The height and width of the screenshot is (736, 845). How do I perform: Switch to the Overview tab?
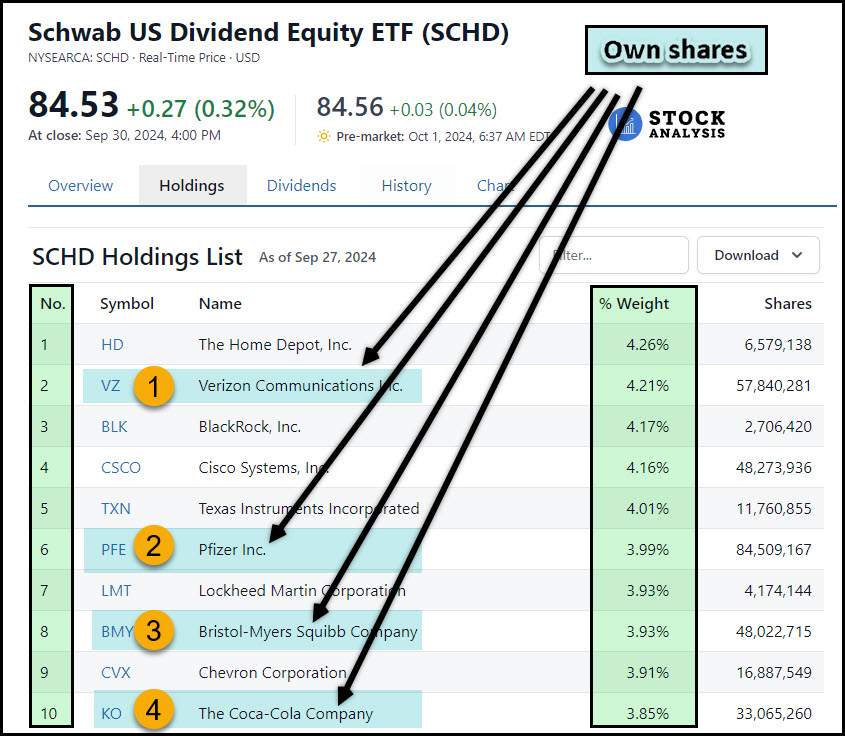pos(81,186)
